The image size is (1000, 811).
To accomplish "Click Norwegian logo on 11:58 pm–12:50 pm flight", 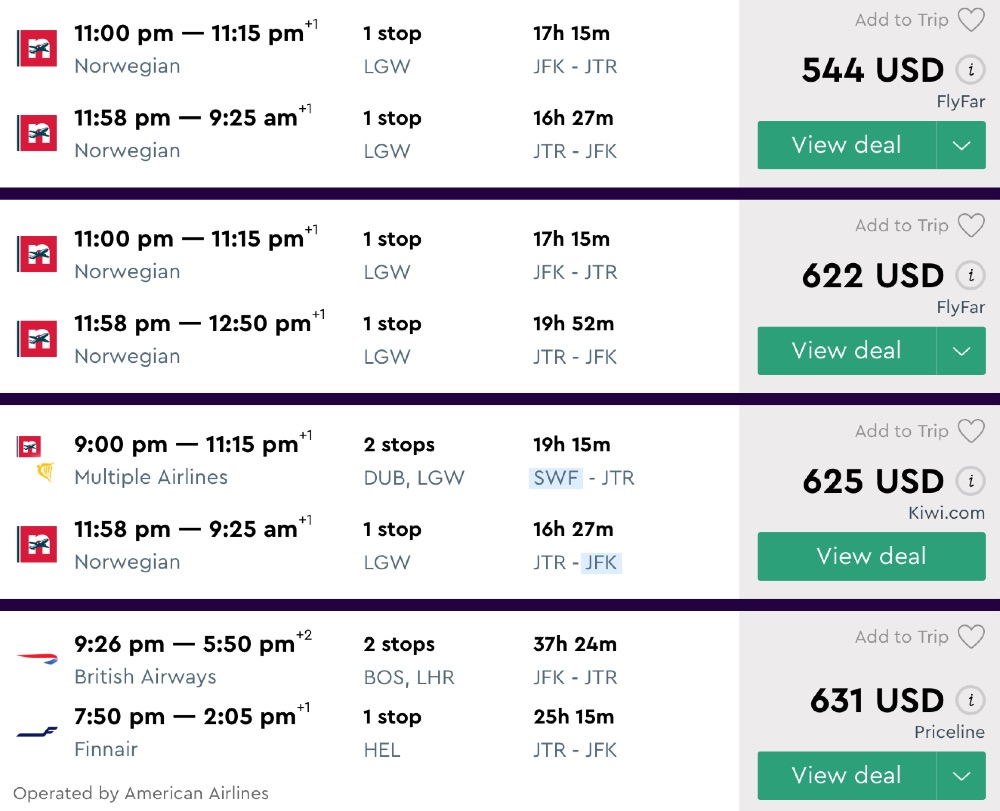I will point(37,339).
